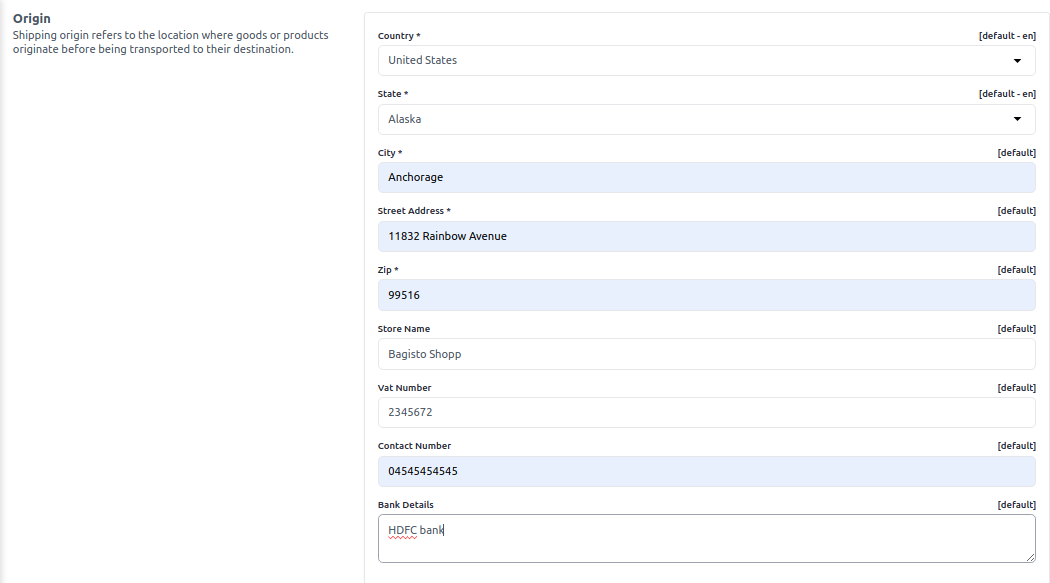Click the "Contact Number" label text

pos(414,446)
